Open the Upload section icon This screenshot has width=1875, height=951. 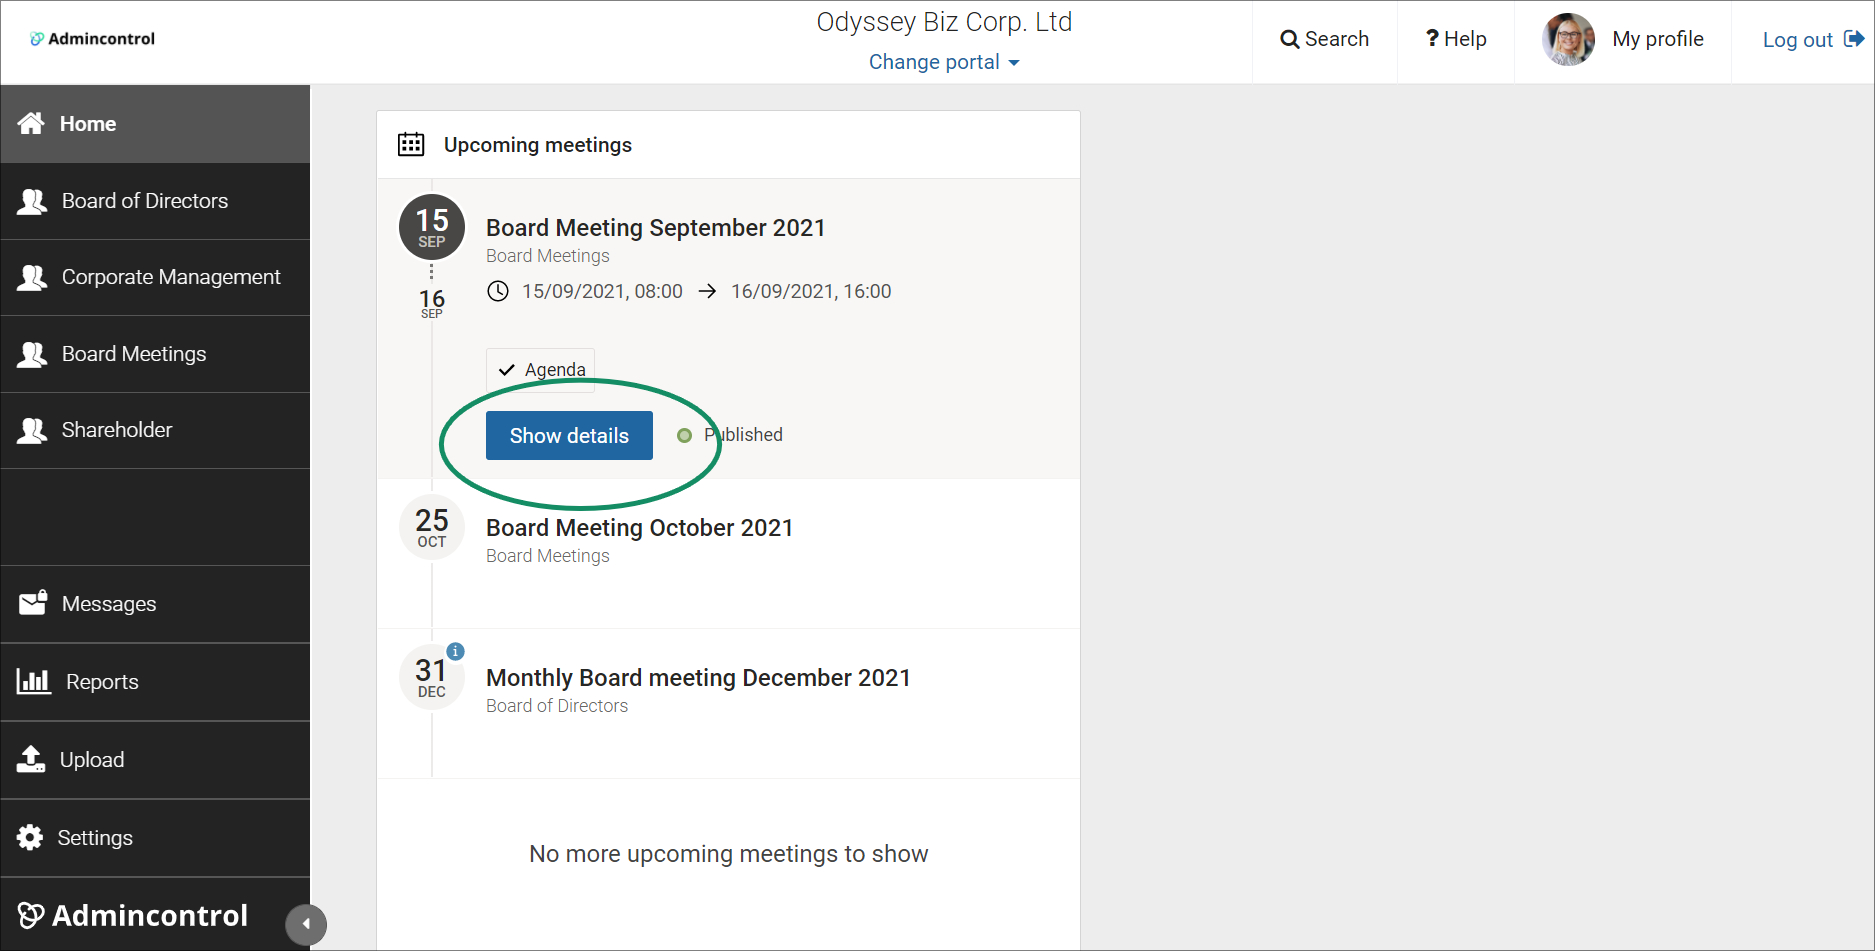pyautogui.click(x=33, y=759)
